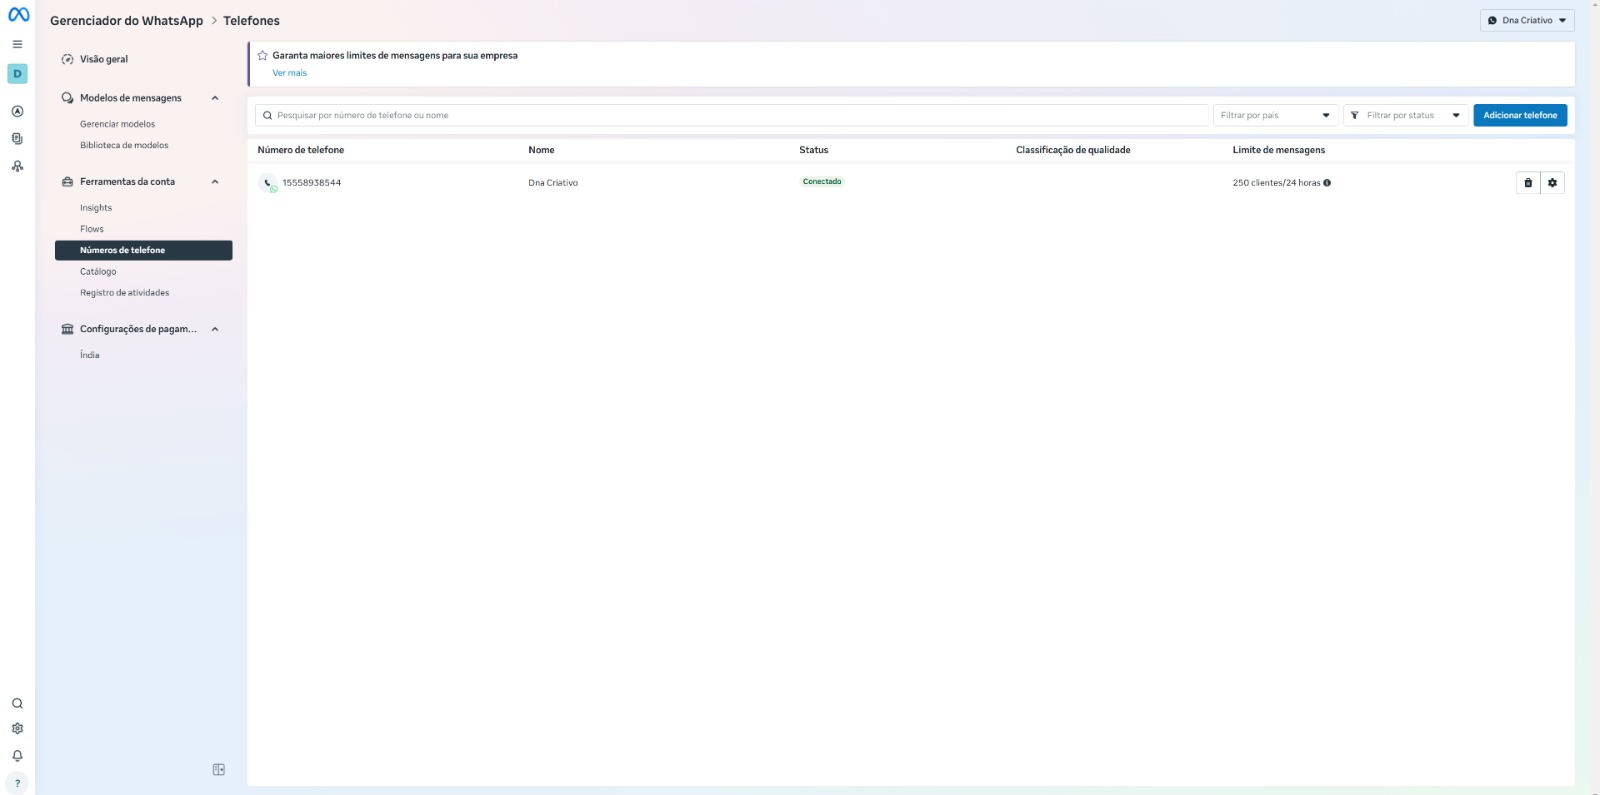Image resolution: width=1600 pixels, height=795 pixels.
Task: Click the info icon beside message limit
Action: [x=1327, y=183]
